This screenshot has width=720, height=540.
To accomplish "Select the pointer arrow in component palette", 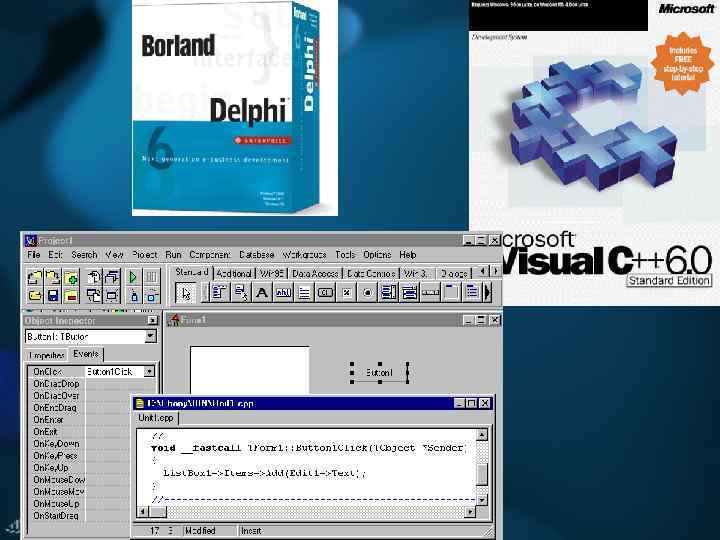I will (x=186, y=292).
